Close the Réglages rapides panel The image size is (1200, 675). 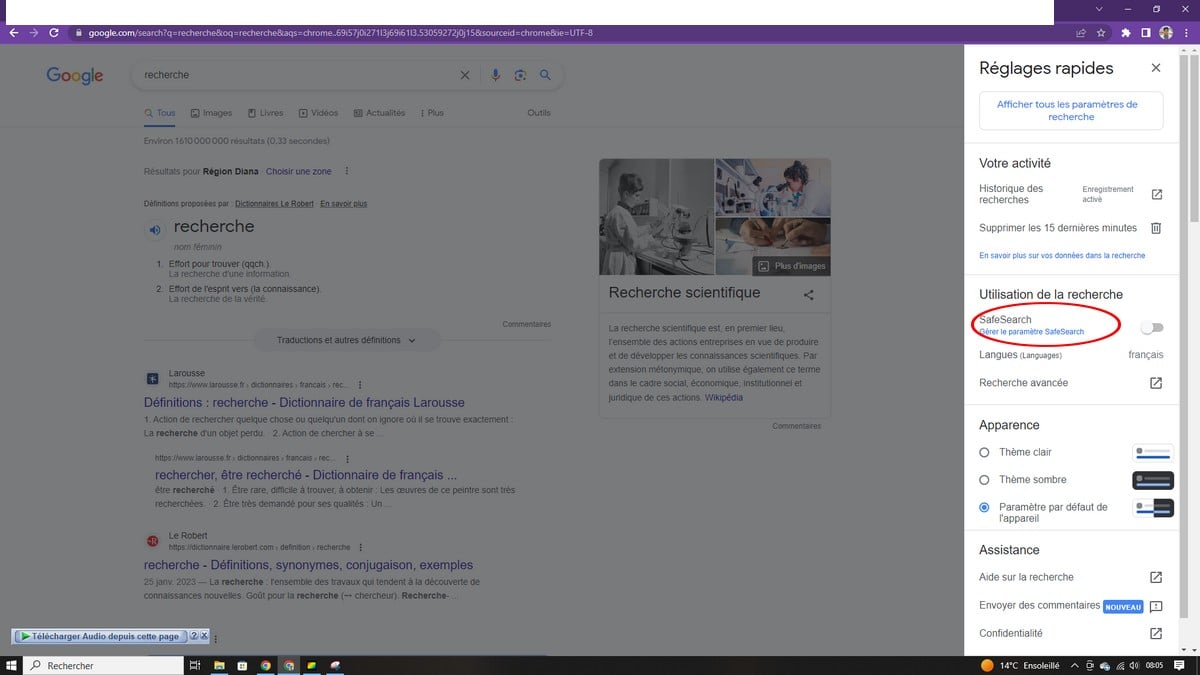1156,68
